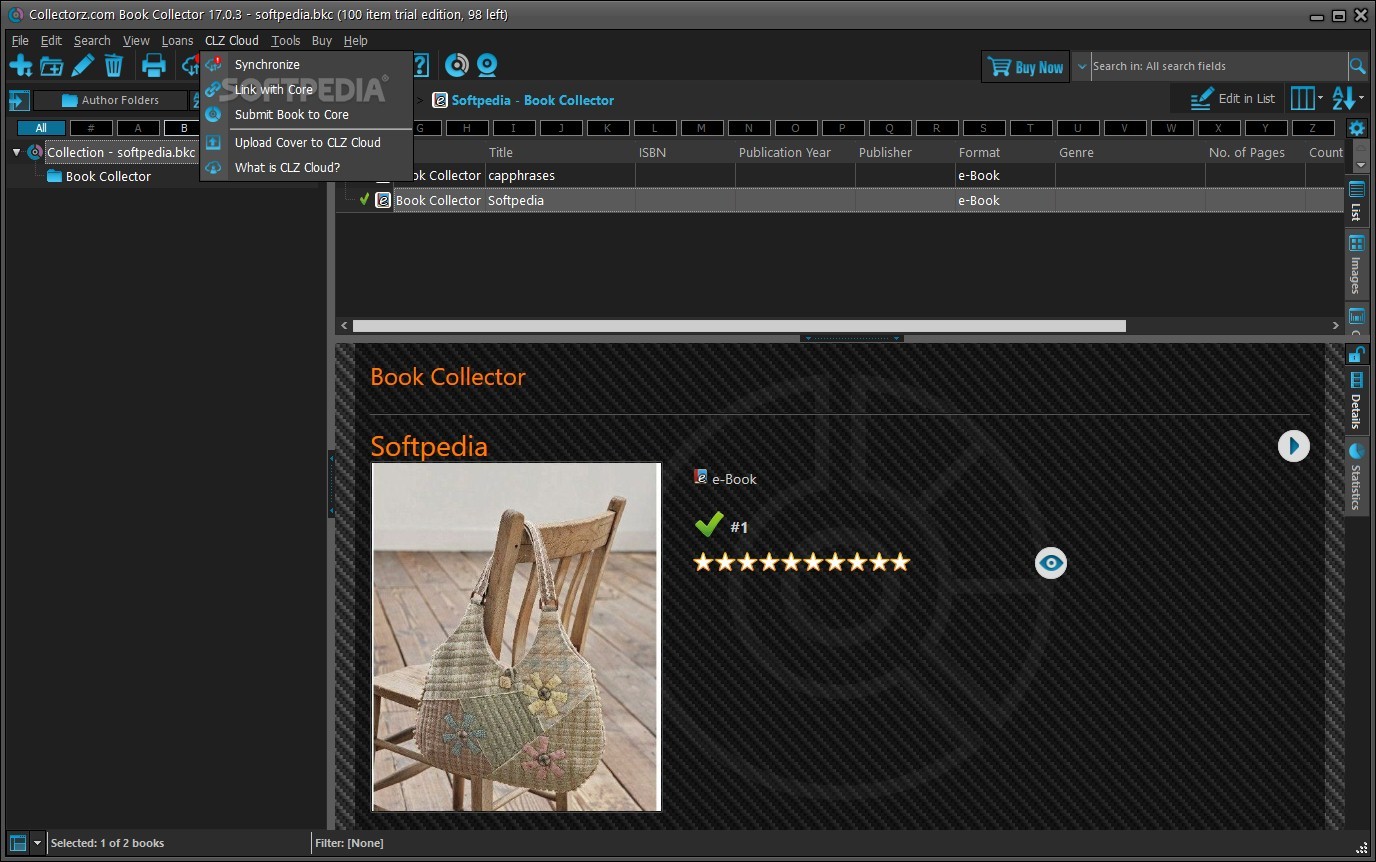
Task: Click the folder panel collapse arrow icon
Action: pyautogui.click(x=17, y=100)
